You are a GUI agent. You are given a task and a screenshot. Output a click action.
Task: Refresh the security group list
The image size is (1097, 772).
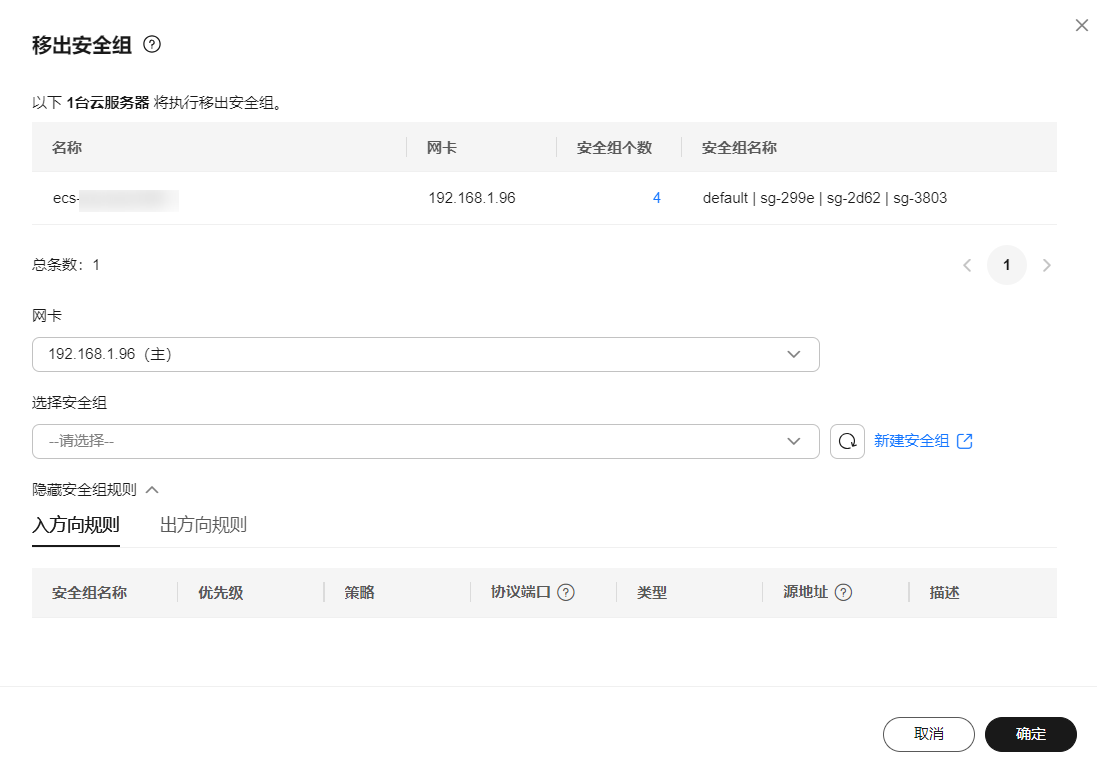(x=847, y=440)
